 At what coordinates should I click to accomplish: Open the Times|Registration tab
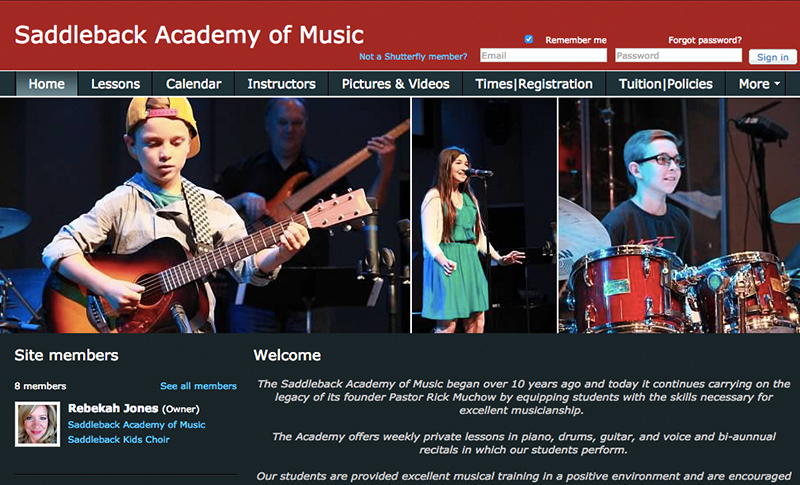534,84
